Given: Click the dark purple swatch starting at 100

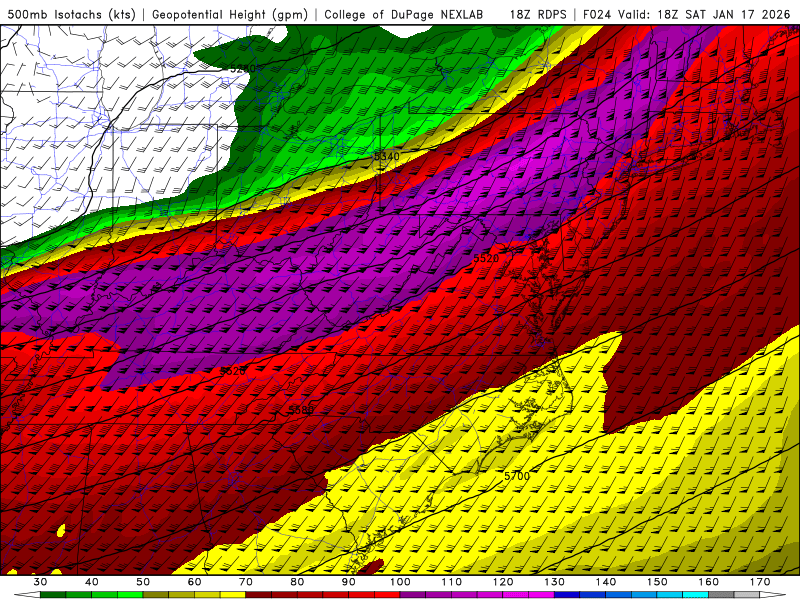Looking at the screenshot, I should tap(413, 596).
